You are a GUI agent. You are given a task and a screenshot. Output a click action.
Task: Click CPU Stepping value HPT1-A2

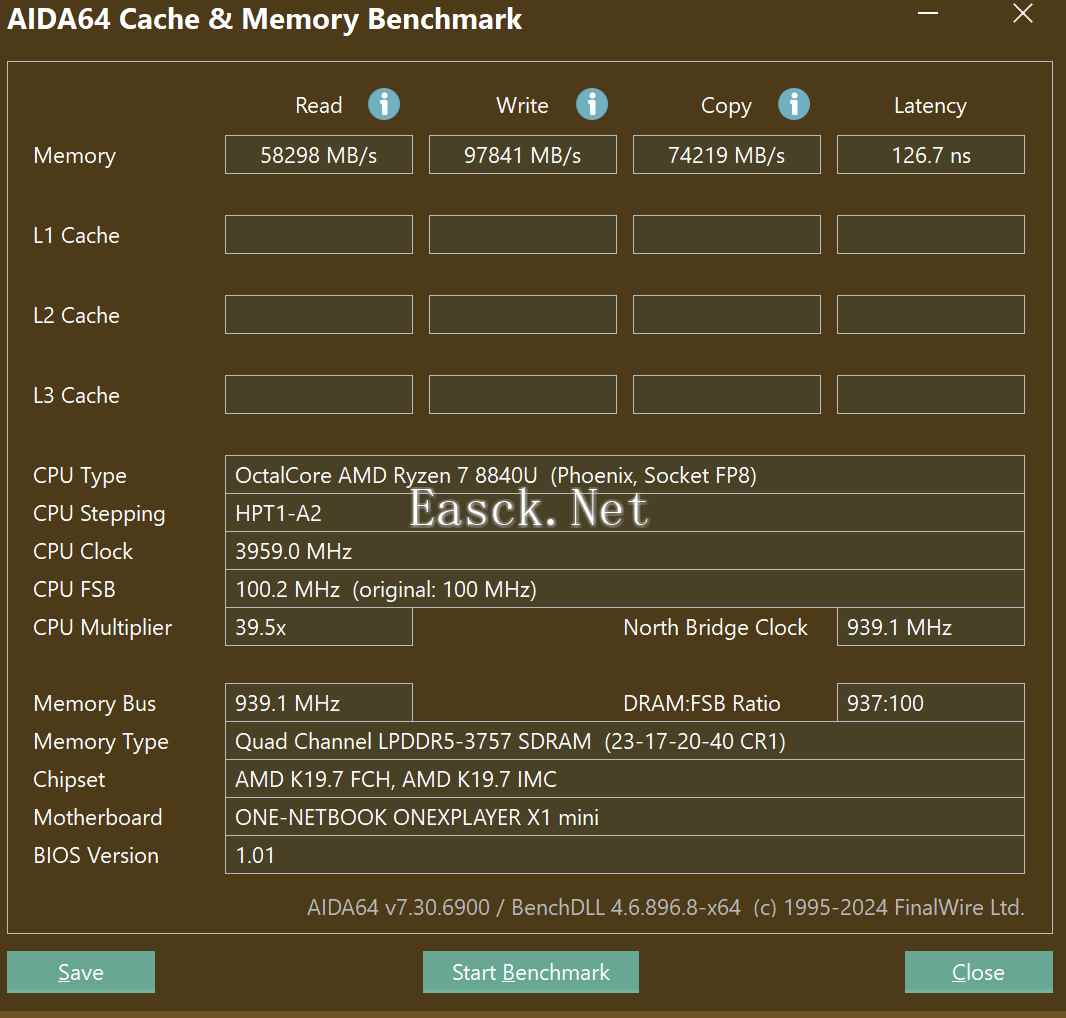pyautogui.click(x=625, y=513)
